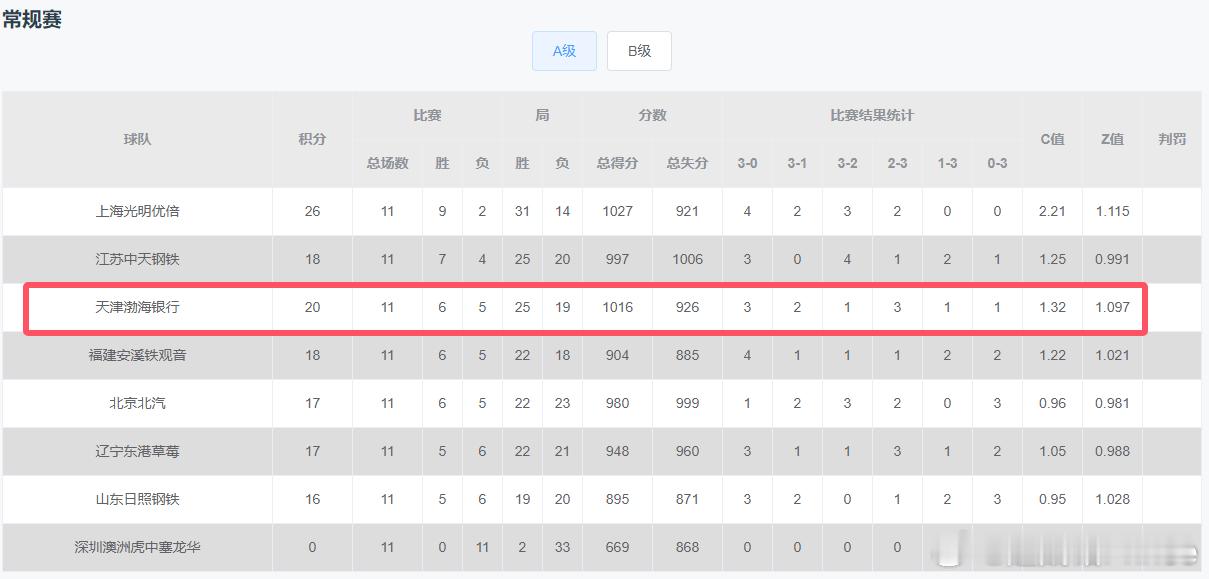
Task: Click the 3-0 column header
Action: pos(747,163)
